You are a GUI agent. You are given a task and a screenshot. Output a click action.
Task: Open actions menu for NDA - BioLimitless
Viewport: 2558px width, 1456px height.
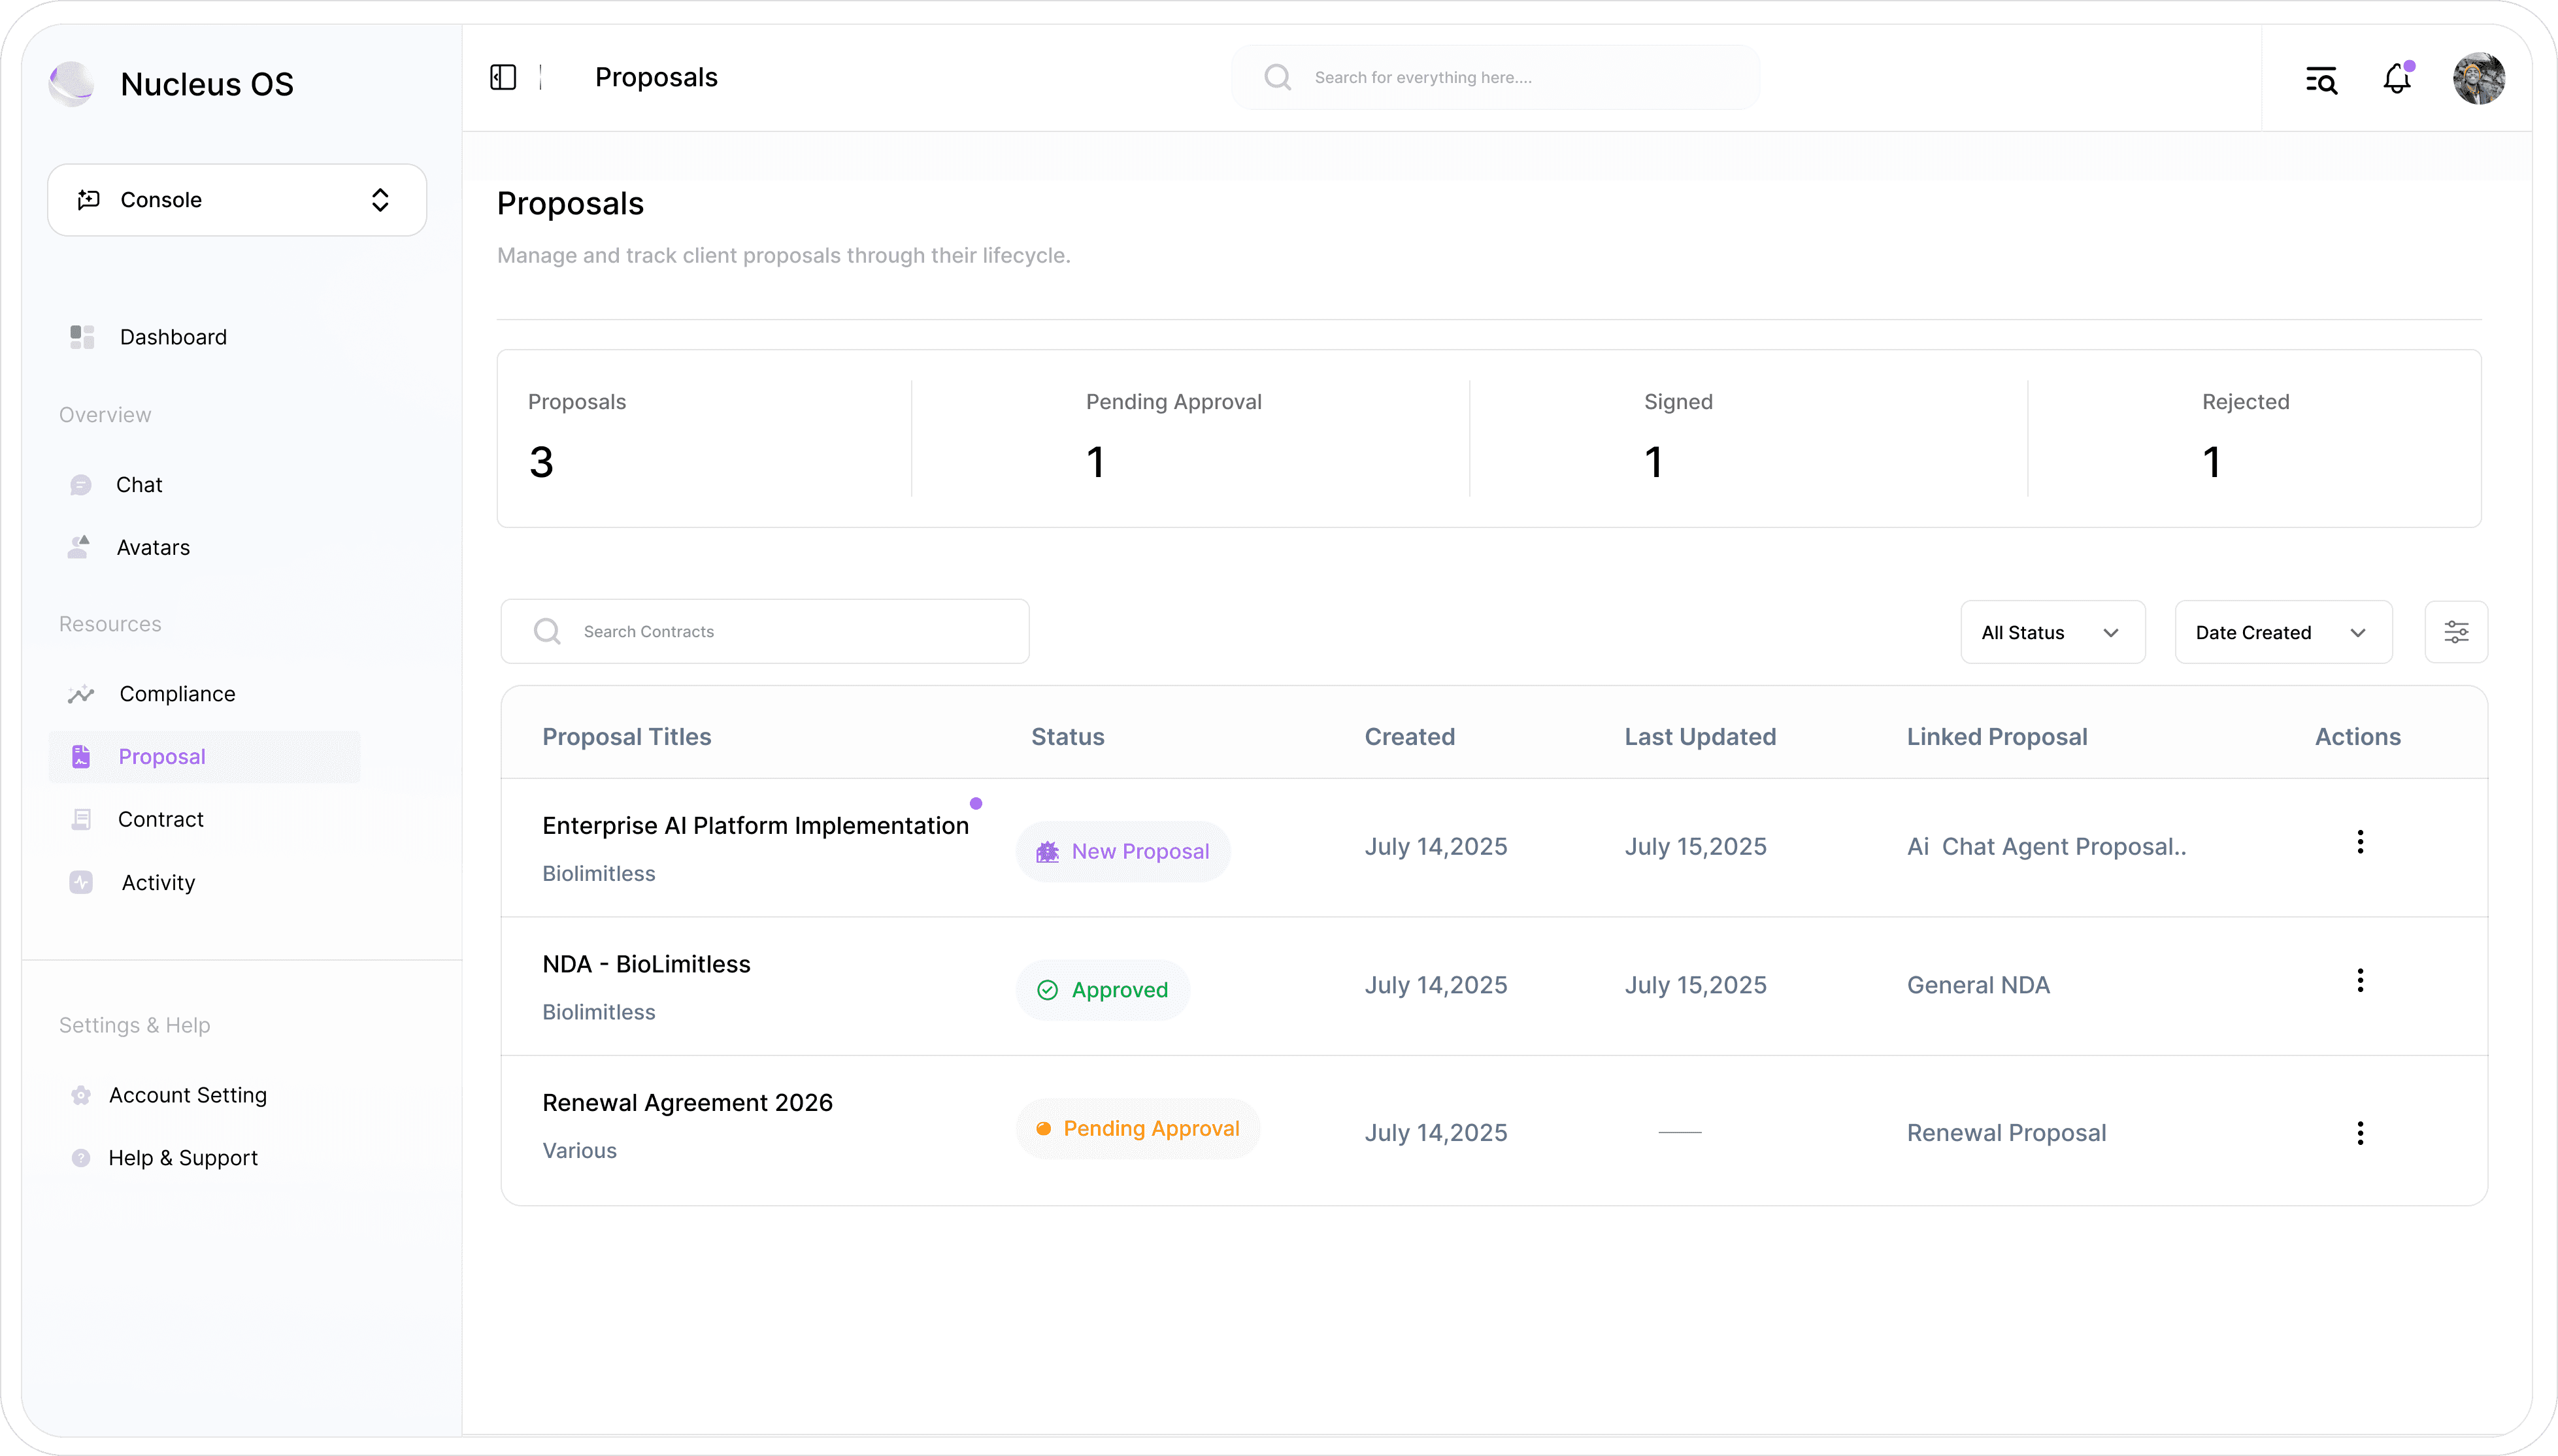2360,980
